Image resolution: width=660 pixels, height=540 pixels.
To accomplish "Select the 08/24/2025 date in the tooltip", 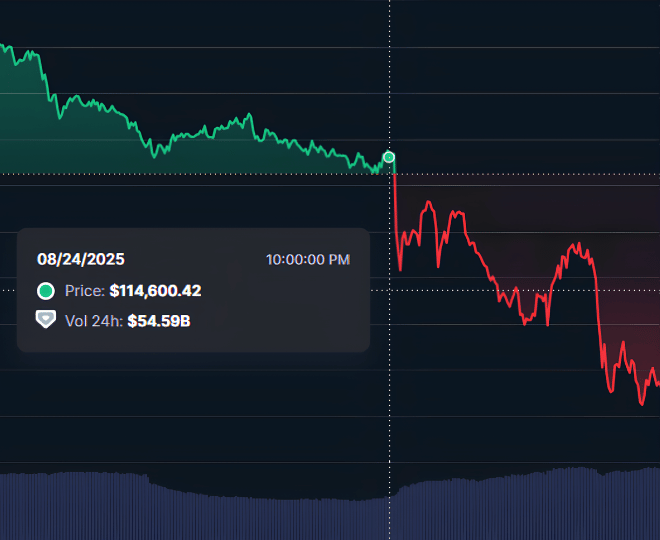I will 81,259.
